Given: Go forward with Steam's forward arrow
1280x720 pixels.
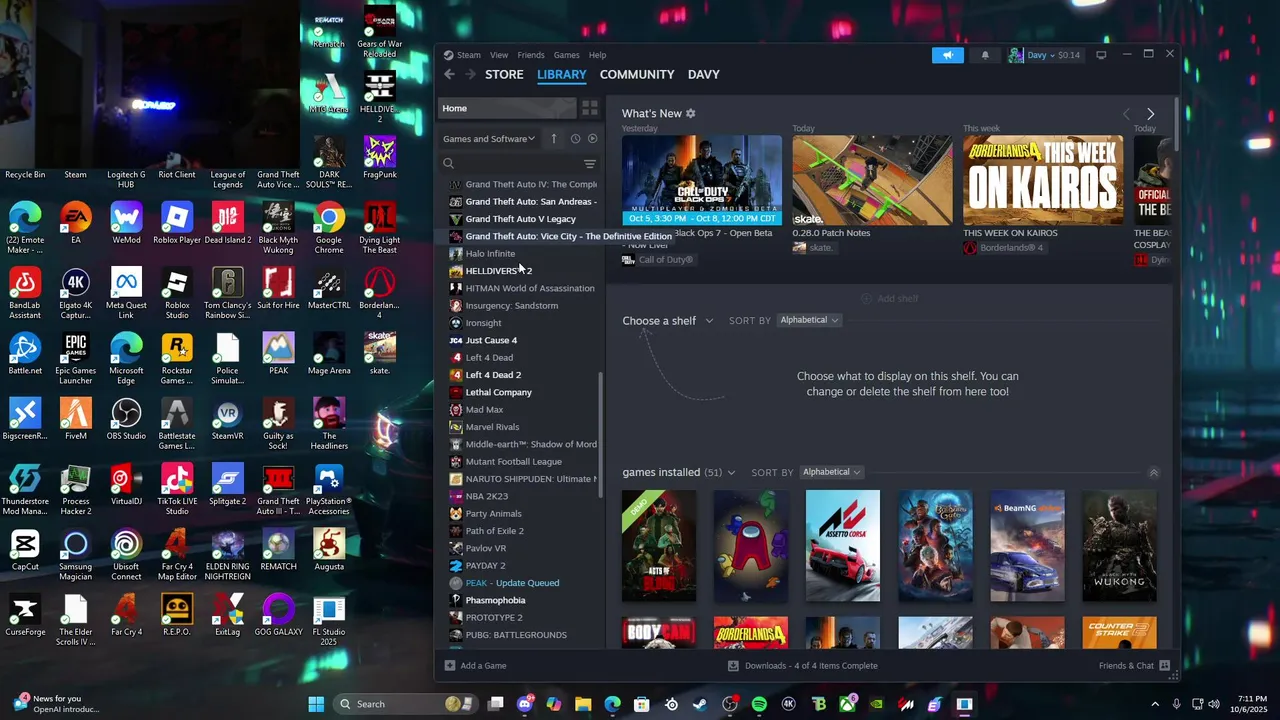Looking at the screenshot, I should [x=470, y=74].
